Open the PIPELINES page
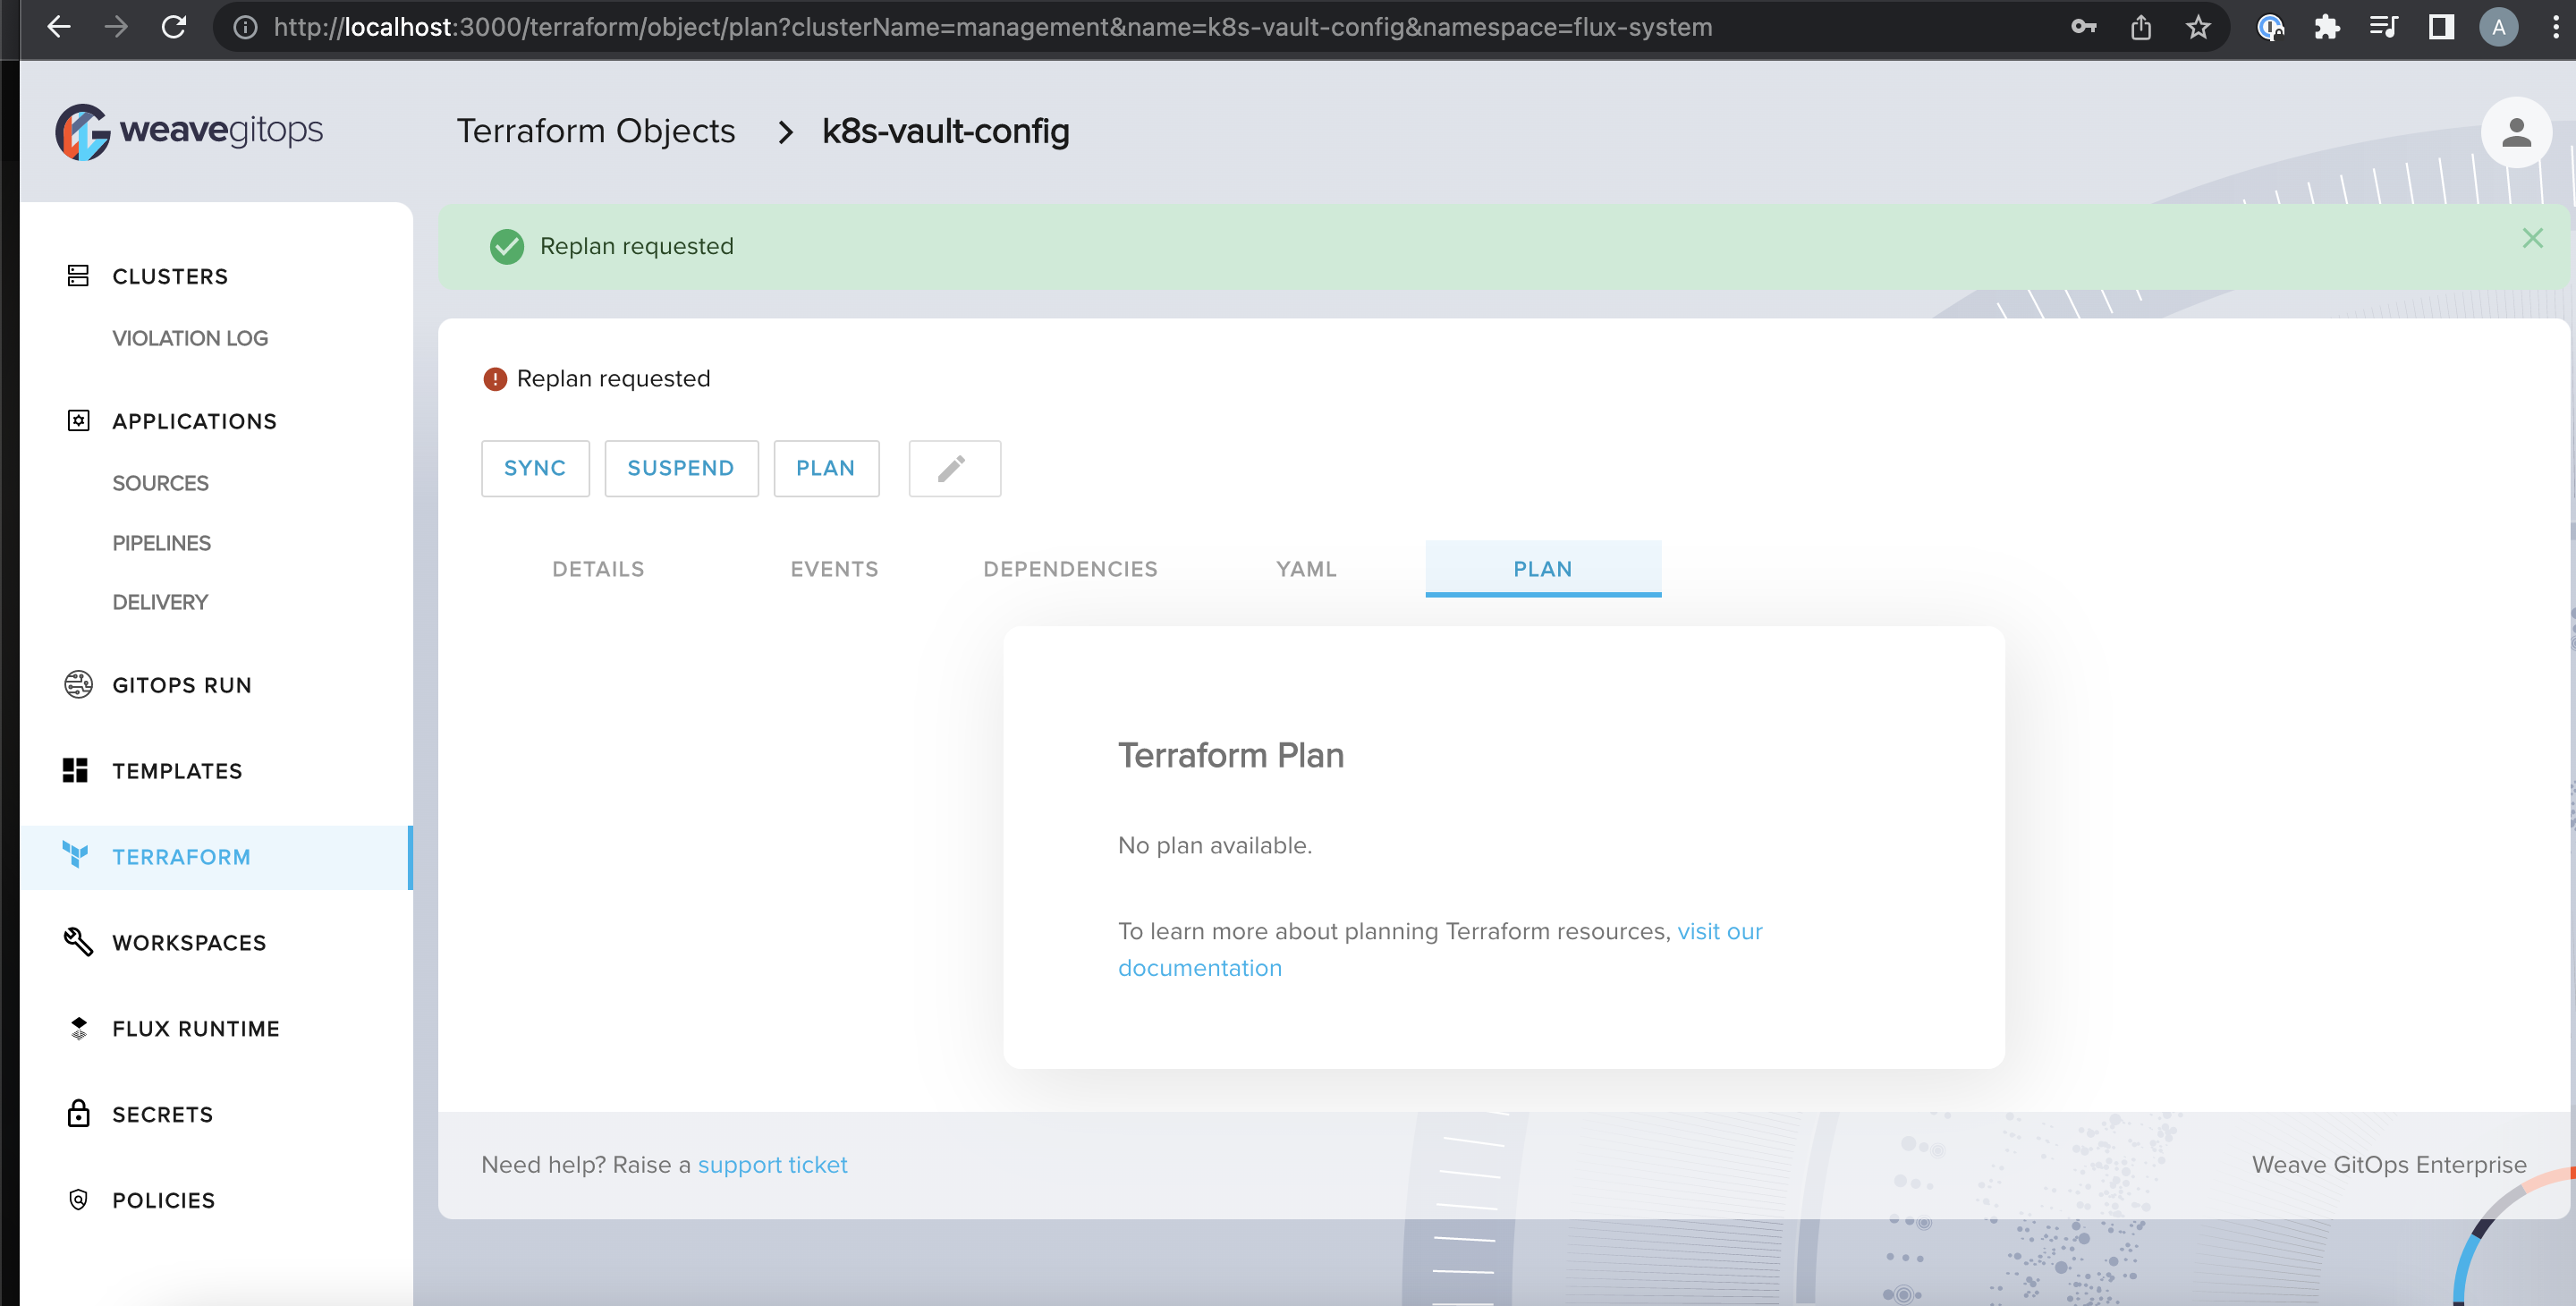Screen dimensions: 2576x1306 161,543
